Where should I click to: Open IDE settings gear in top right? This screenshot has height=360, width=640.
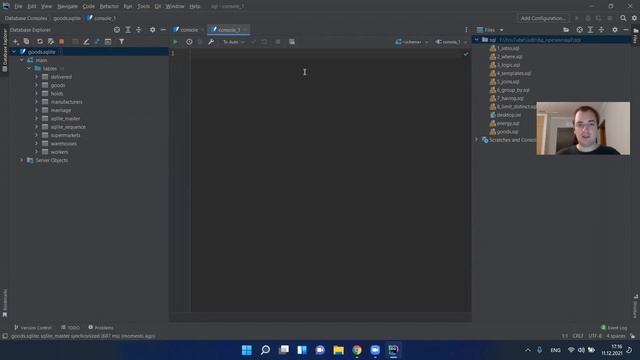pyautogui.click(x=634, y=18)
